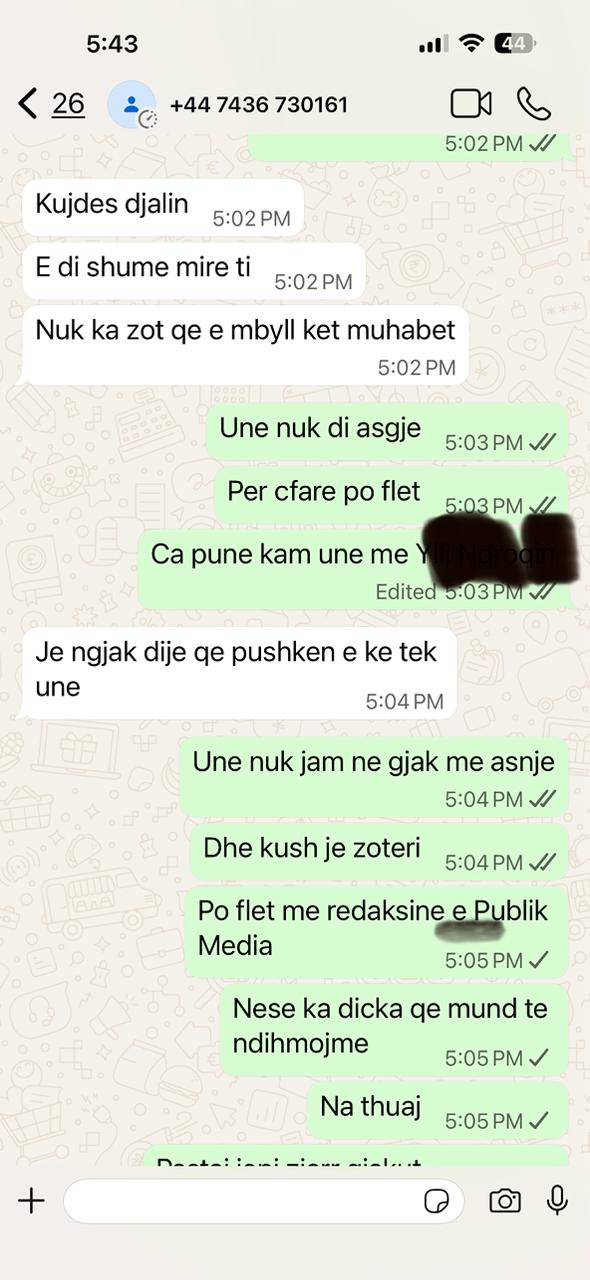Open the sticker picker icon in the message field
Image resolution: width=590 pixels, height=1280 pixels.
[437, 1201]
